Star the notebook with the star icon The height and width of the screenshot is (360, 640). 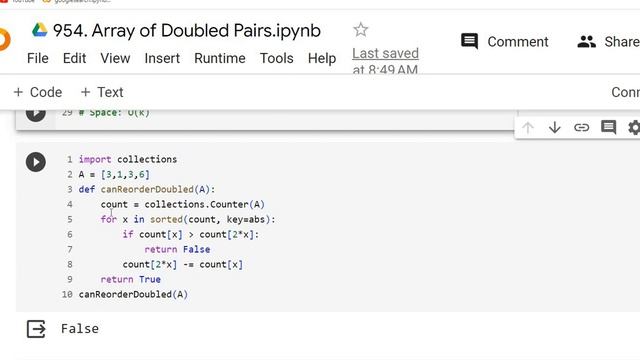(360, 30)
